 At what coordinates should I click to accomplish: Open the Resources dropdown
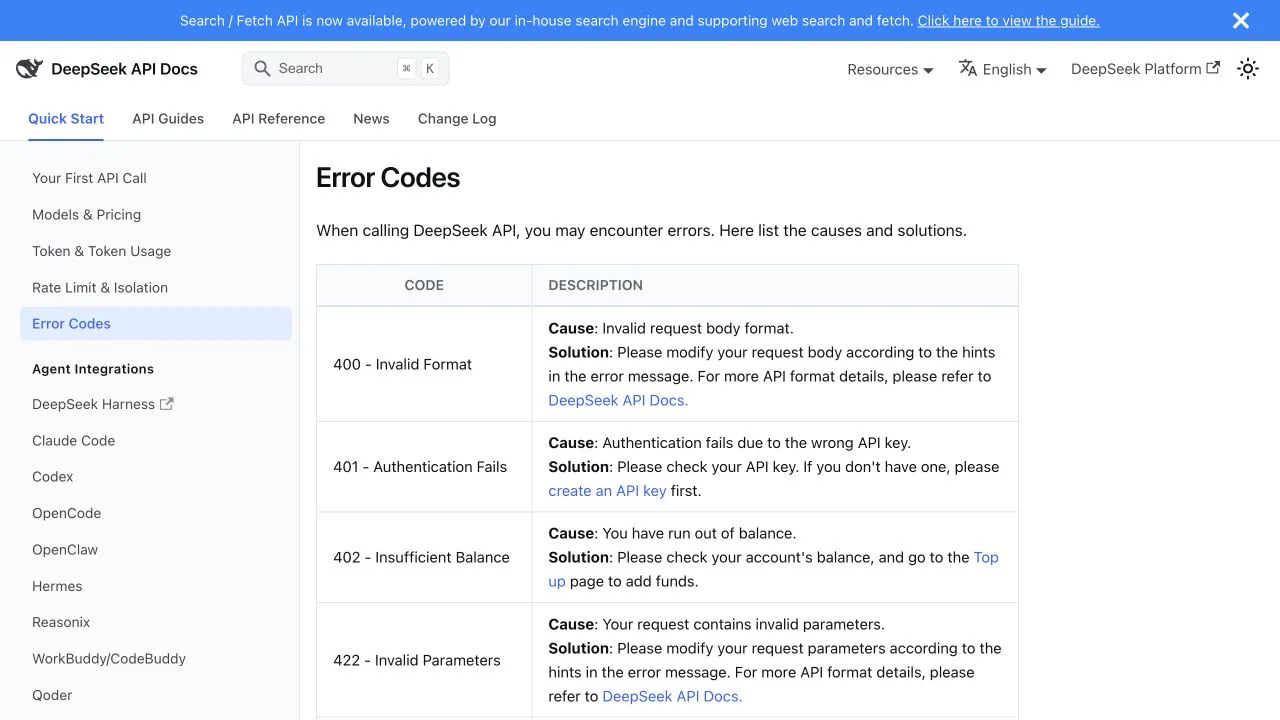(x=890, y=69)
